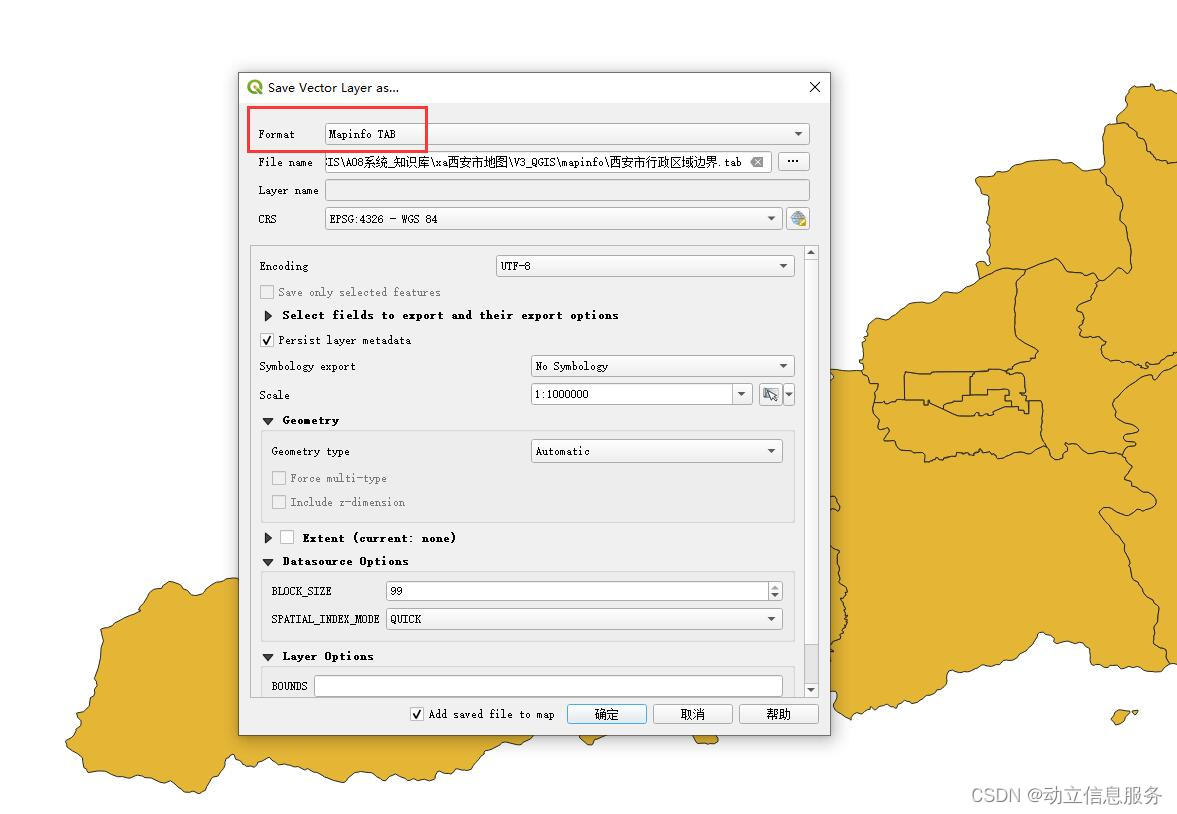The width and height of the screenshot is (1177, 814).
Task: Click the Layer name input field
Action: coord(567,190)
